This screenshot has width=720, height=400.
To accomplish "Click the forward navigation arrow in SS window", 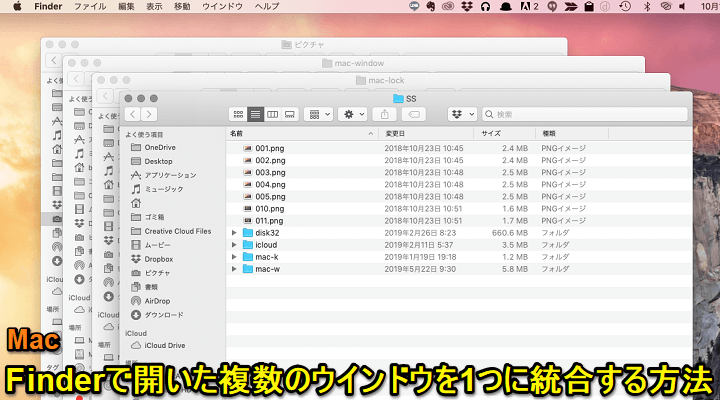I will pos(149,114).
